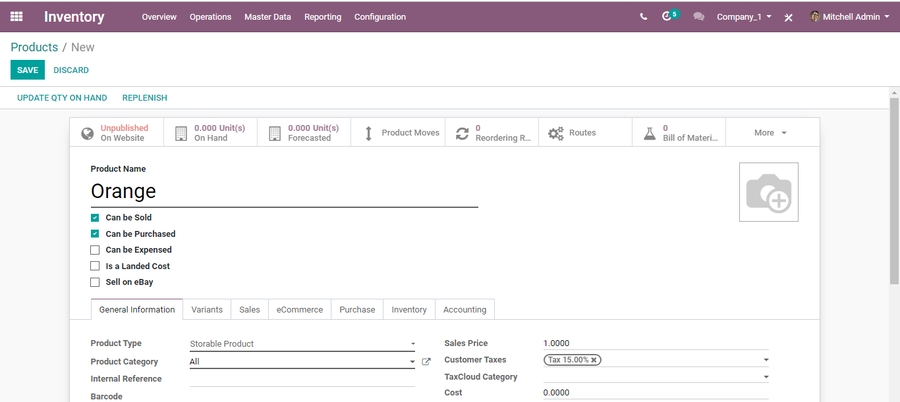Tick the Sell on eBay checkbox
Image resolution: width=900 pixels, height=402 pixels.
click(x=95, y=283)
